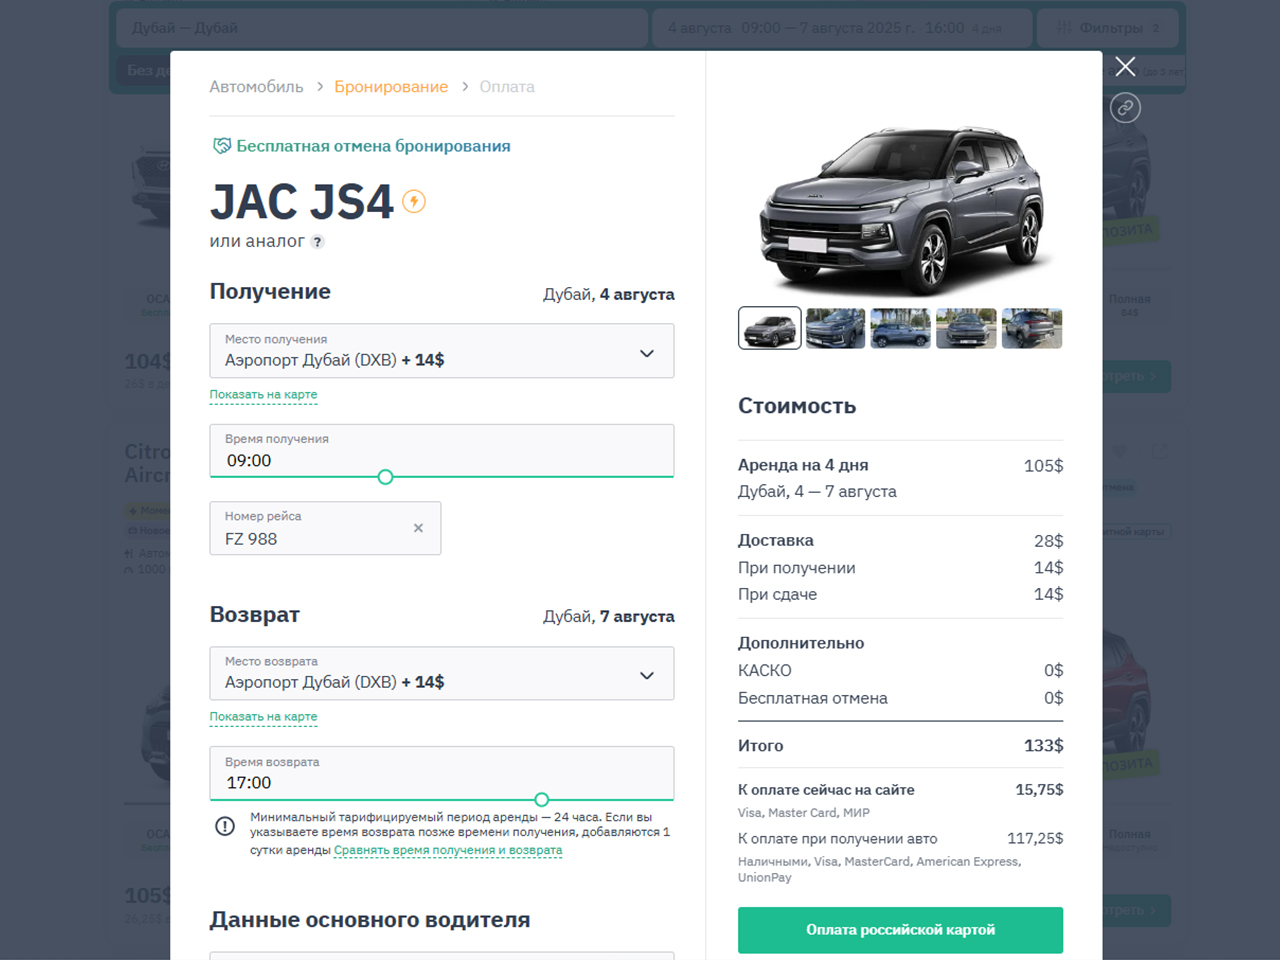Screen dimensions: 1280x960
Task: Show pickup location on the map
Action: tap(263, 394)
